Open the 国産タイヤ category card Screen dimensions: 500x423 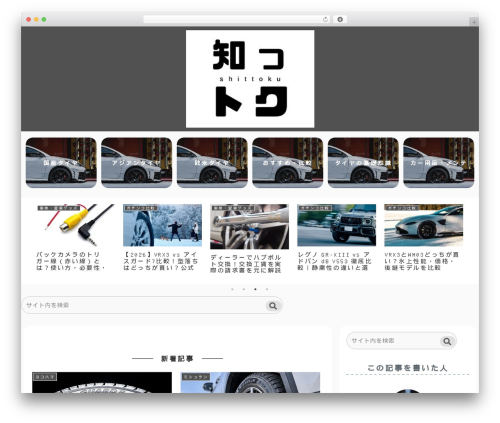coord(61,163)
